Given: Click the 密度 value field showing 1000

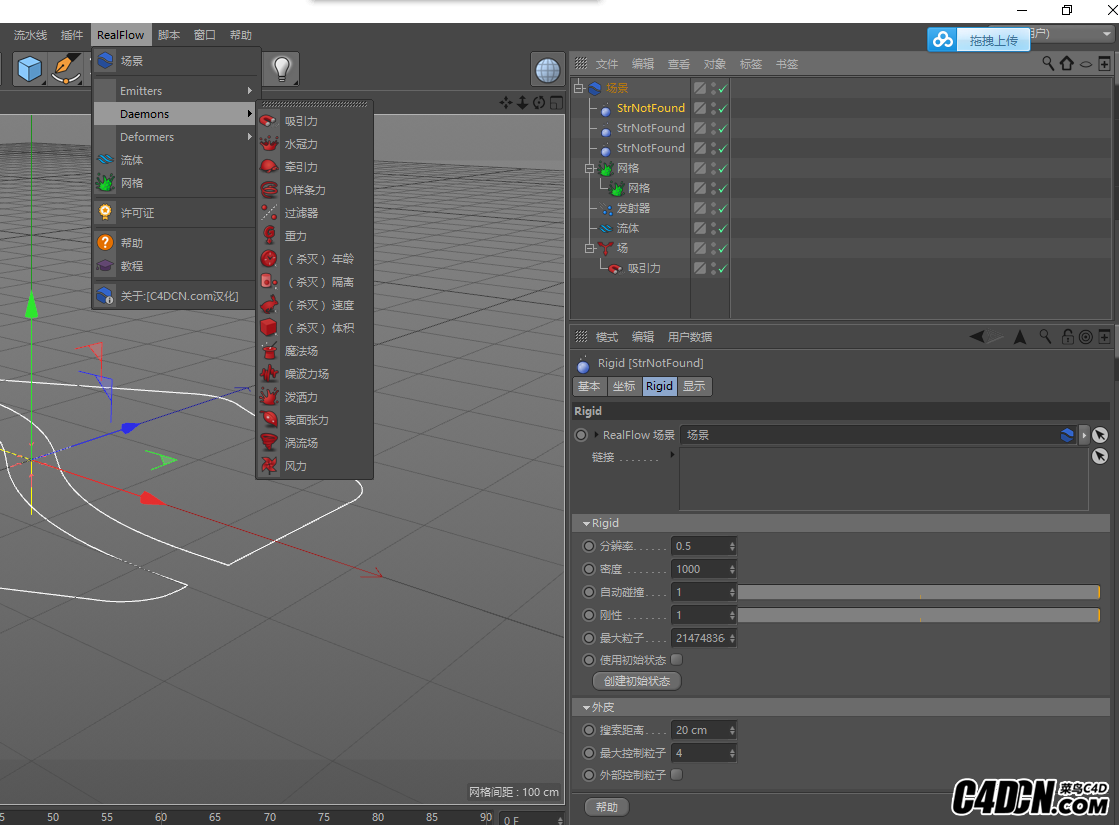Looking at the screenshot, I should coord(704,569).
